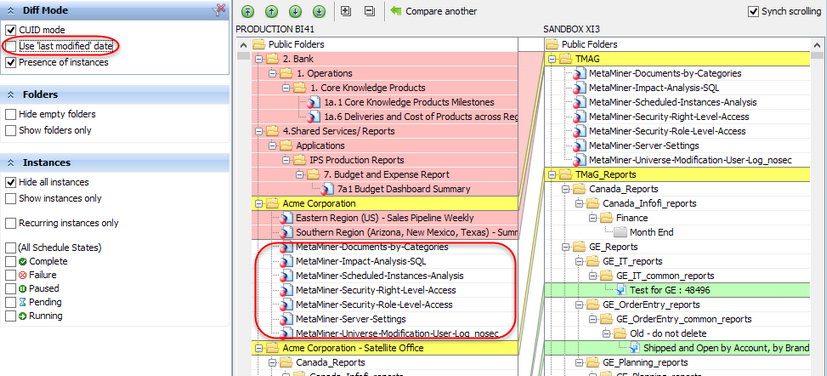Select MetaMiner-Documents-by-Categories in sandbox tree
This screenshot has width=827, height=376.
665,73
